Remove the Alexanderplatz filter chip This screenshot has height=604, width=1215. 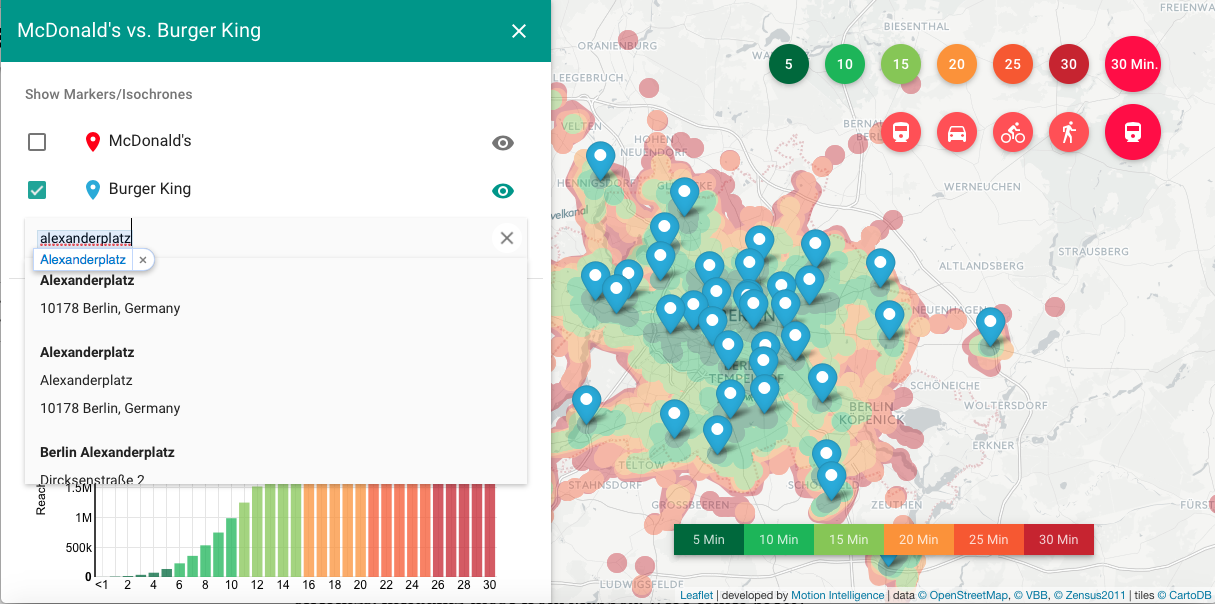[x=142, y=259]
